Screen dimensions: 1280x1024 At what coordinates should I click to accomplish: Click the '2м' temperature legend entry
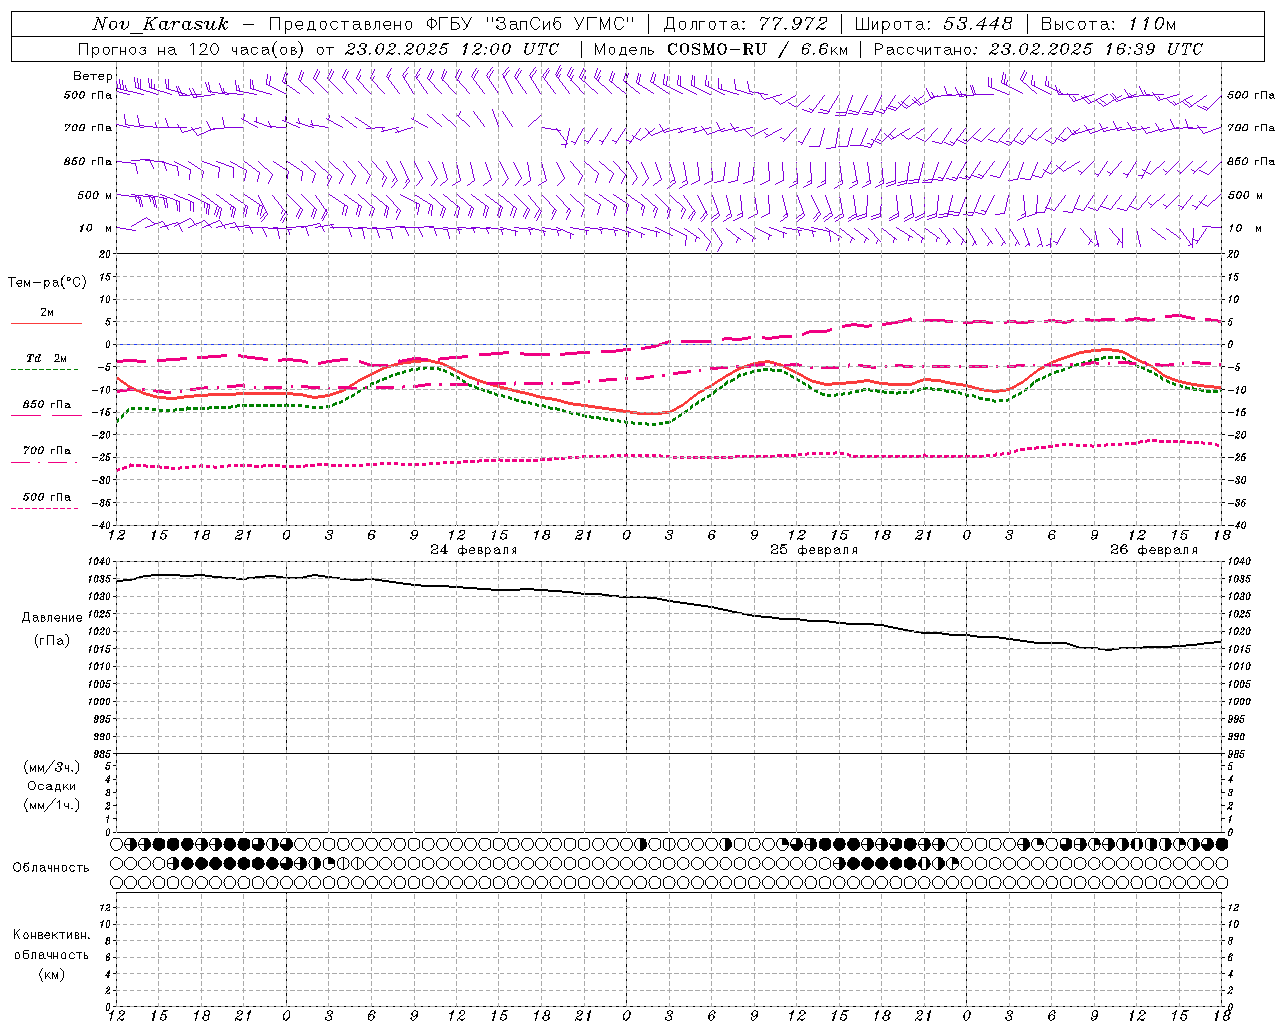47,313
